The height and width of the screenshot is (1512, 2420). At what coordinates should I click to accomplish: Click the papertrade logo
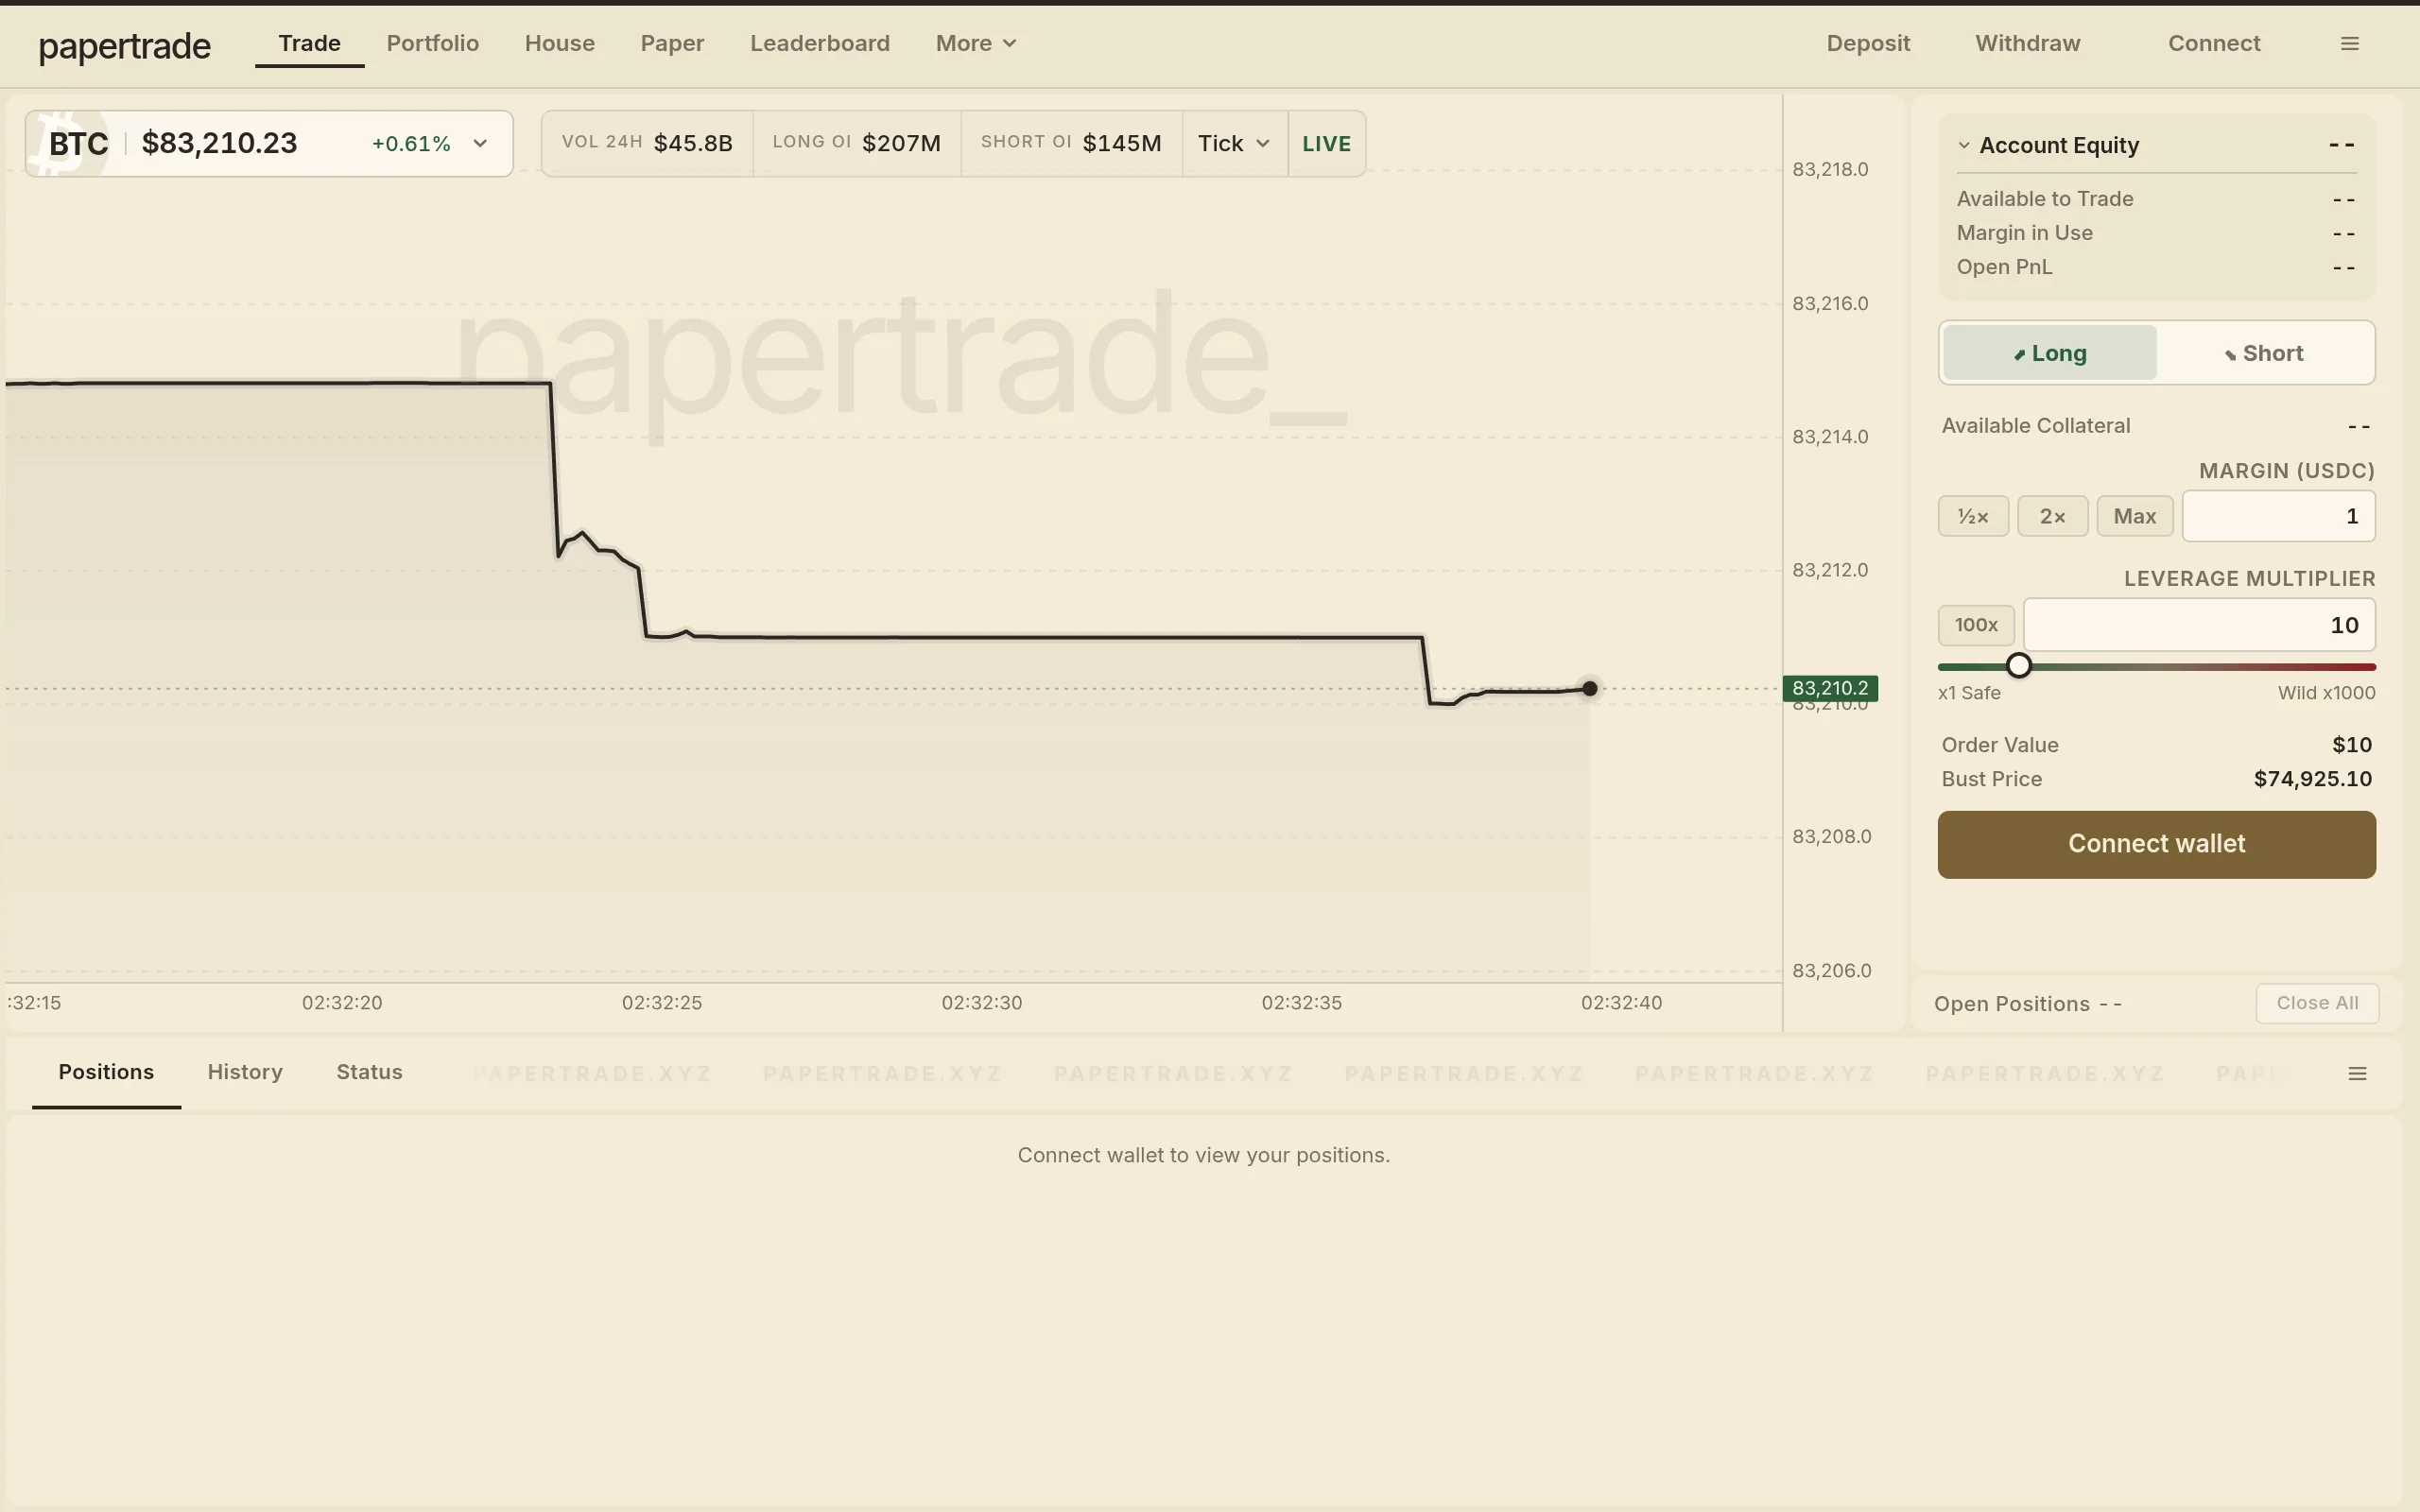tap(125, 46)
